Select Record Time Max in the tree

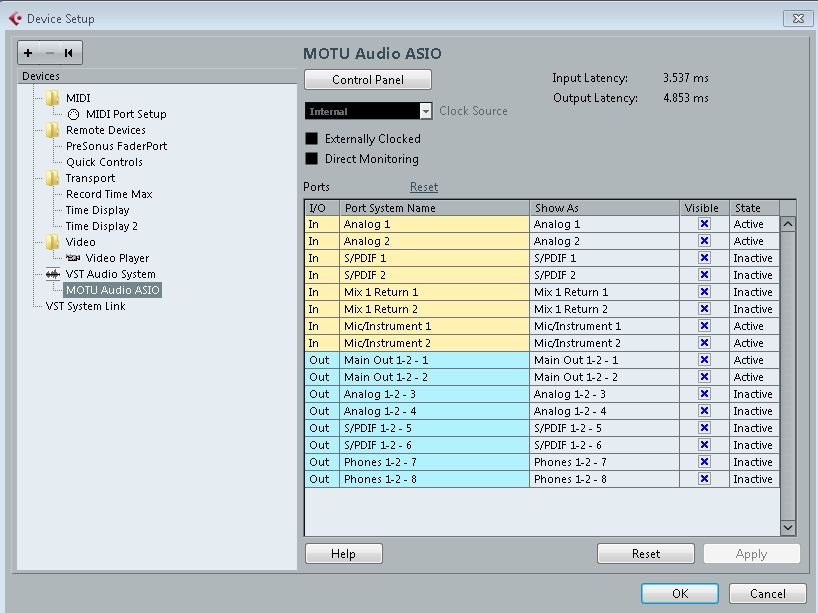pyautogui.click(x=109, y=194)
